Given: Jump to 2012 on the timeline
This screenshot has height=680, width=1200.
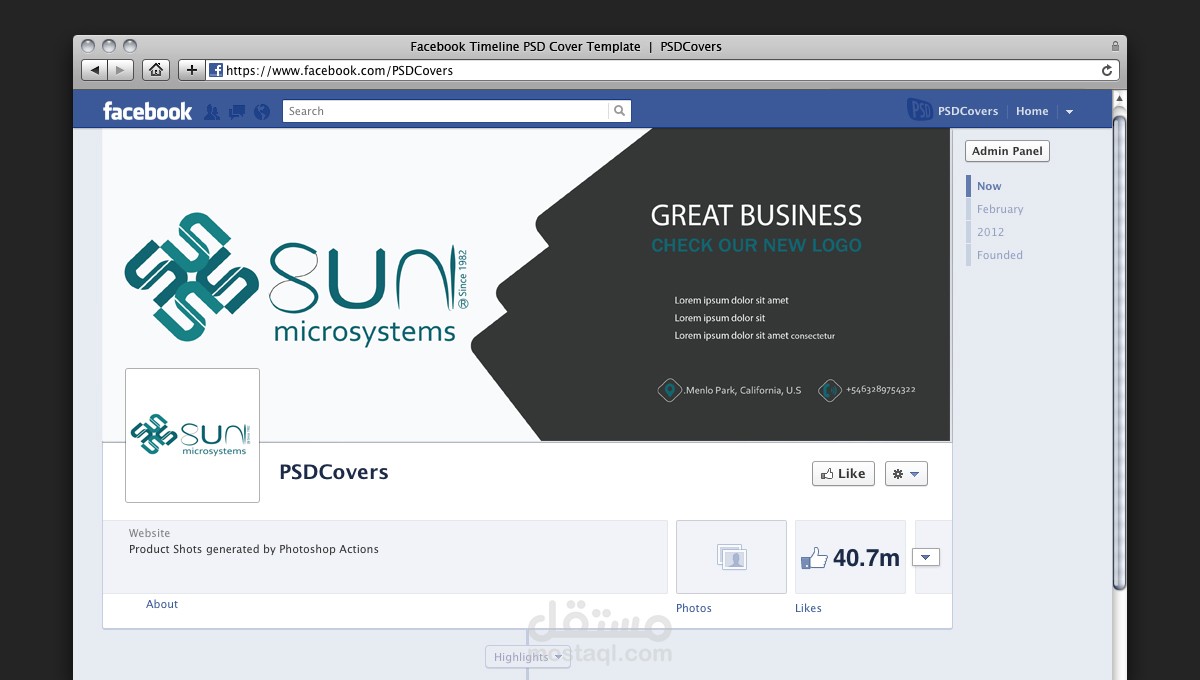Looking at the screenshot, I should click(990, 232).
